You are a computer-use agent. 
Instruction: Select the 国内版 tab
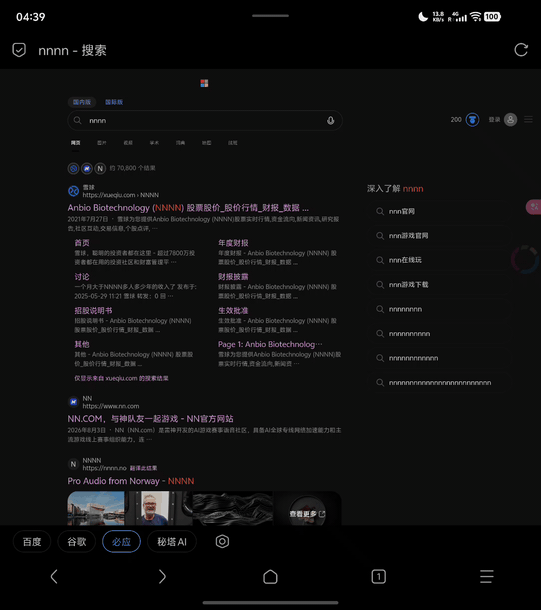tap(82, 102)
